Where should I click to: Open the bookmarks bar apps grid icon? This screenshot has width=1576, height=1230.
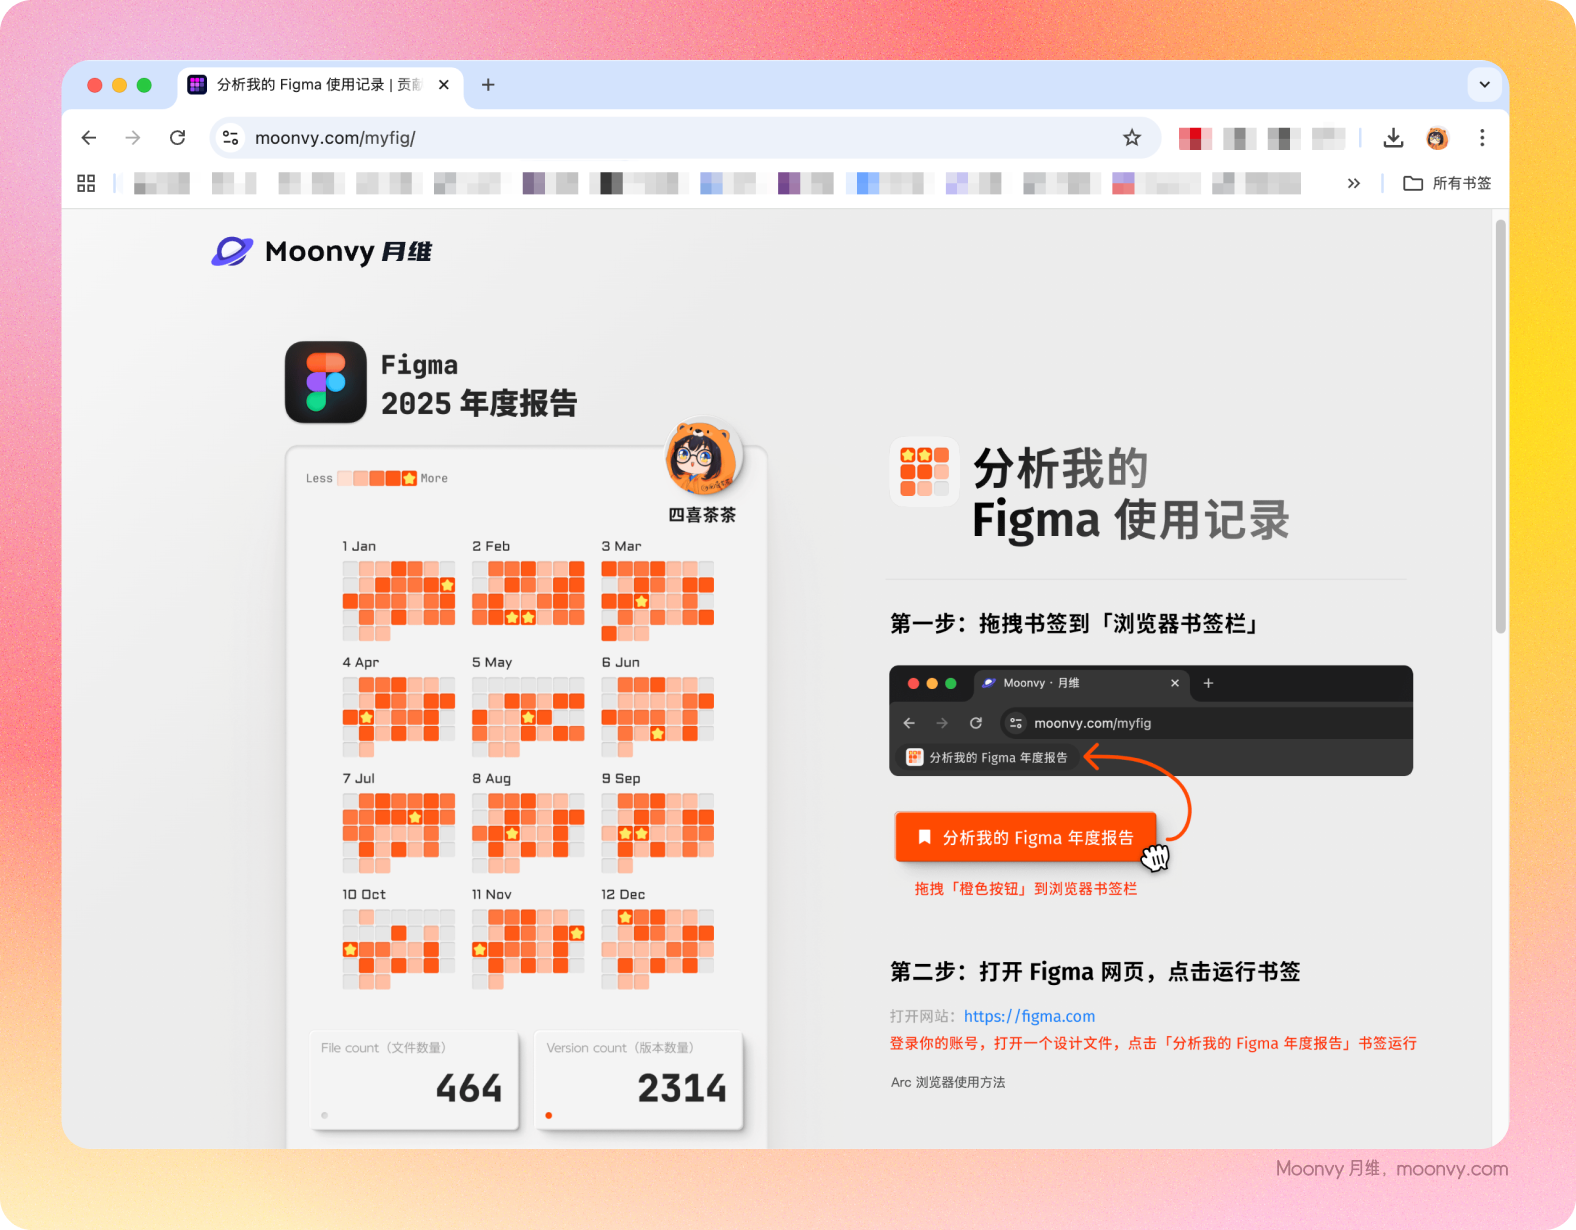(x=86, y=183)
